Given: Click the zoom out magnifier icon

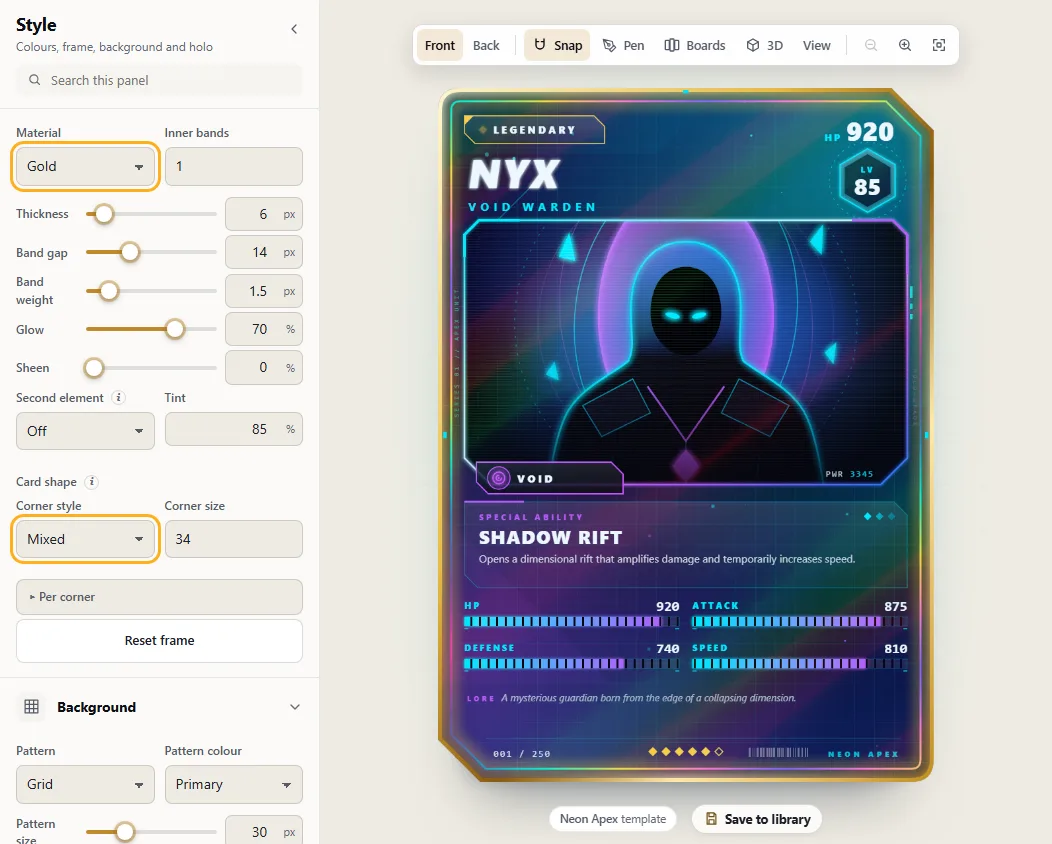Looking at the screenshot, I should (x=870, y=45).
